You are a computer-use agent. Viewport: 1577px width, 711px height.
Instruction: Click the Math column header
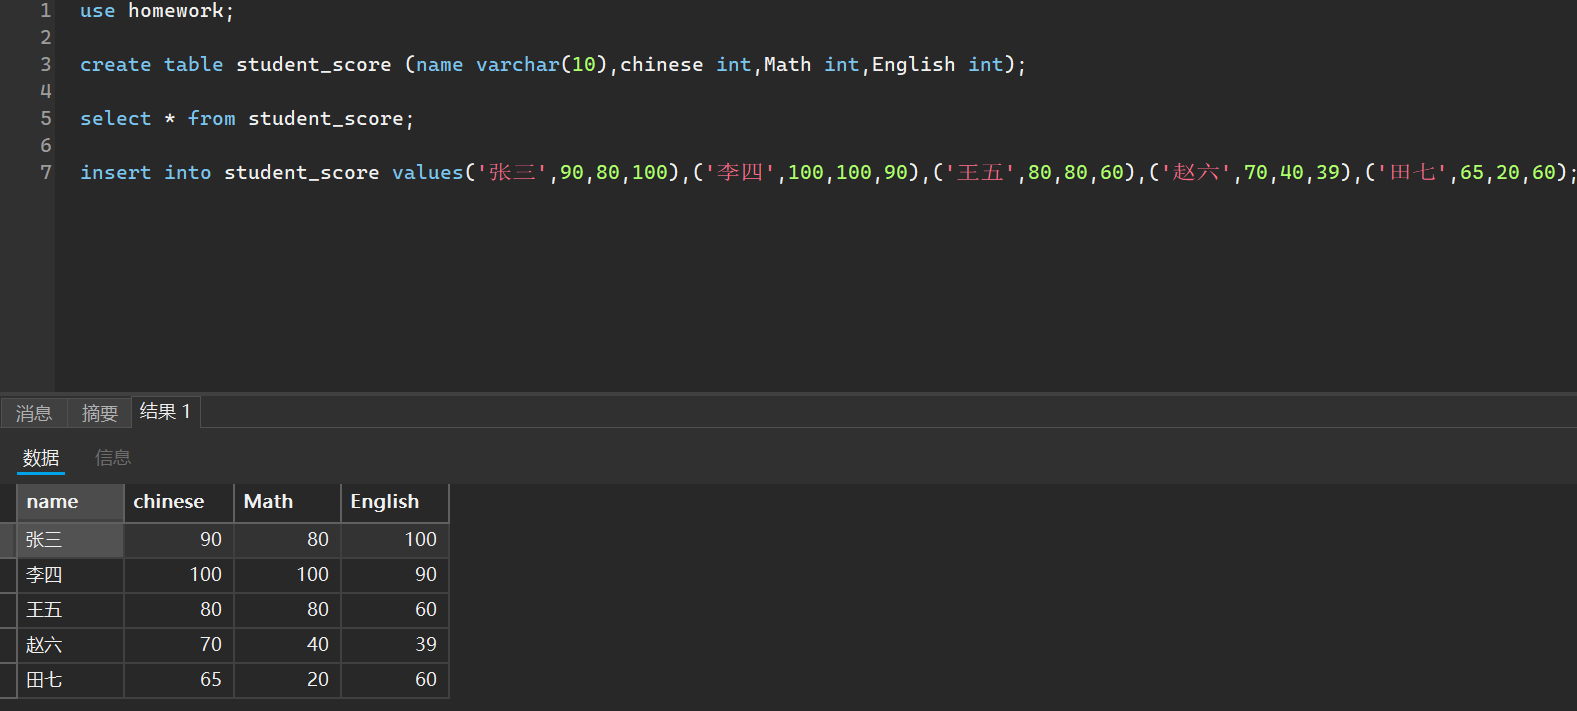(288, 502)
